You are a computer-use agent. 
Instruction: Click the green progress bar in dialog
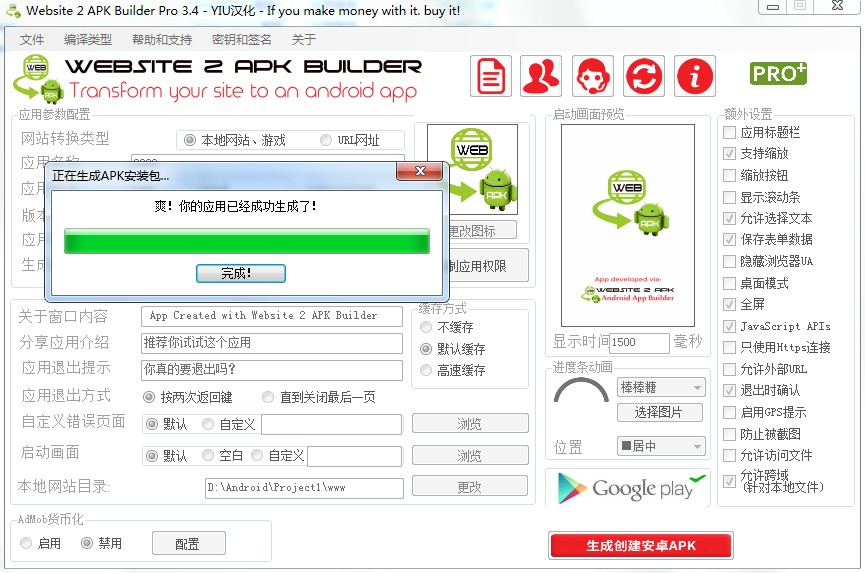247,241
